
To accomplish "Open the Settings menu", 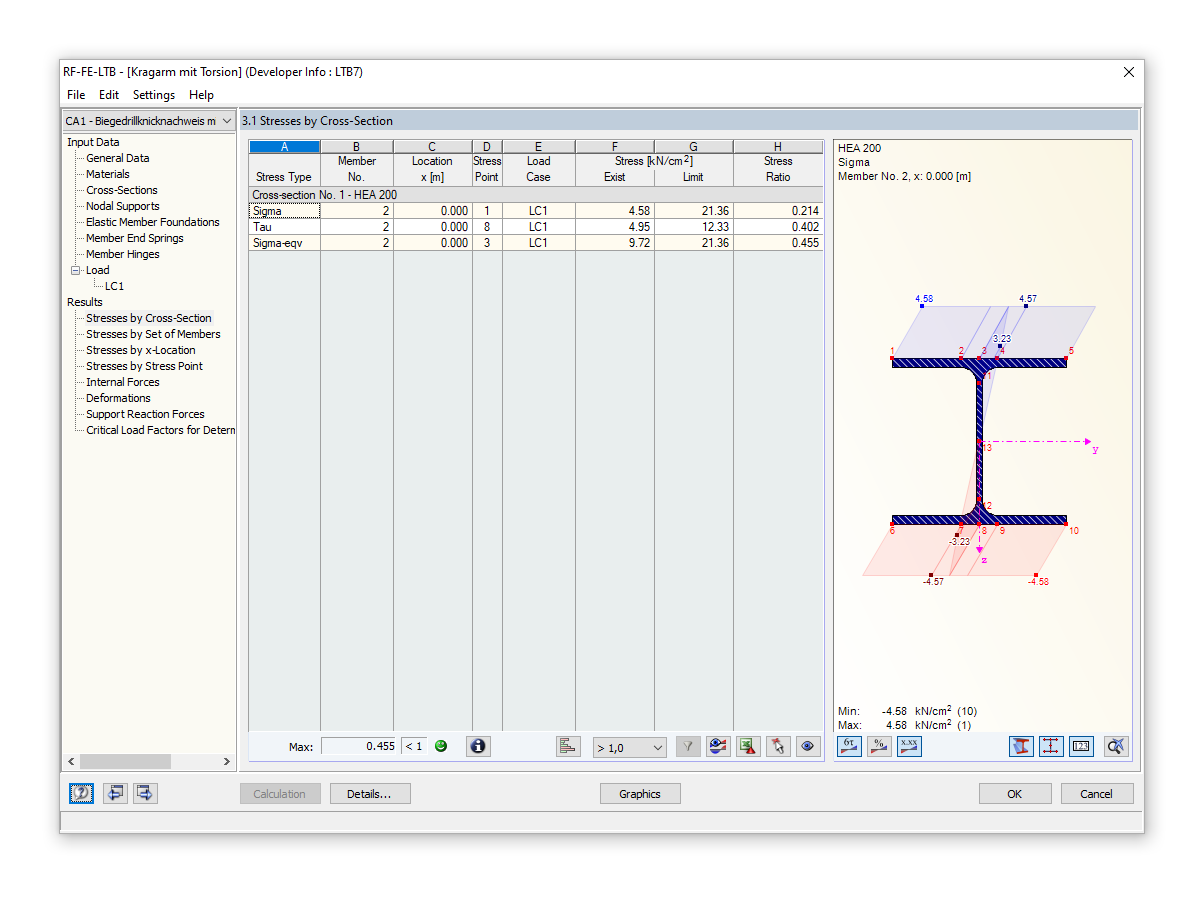I will coord(153,95).
